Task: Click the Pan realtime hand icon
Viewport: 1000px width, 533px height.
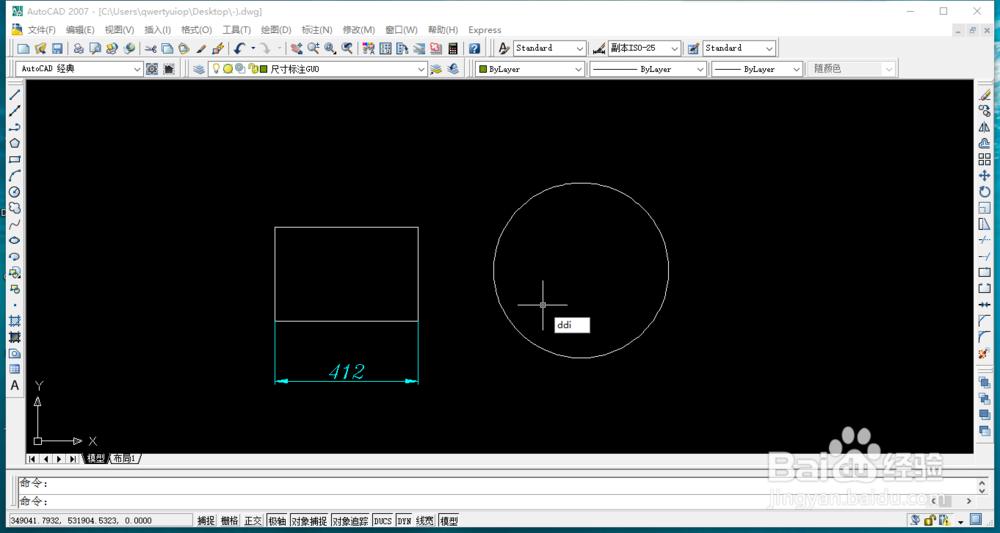Action: 297,48
